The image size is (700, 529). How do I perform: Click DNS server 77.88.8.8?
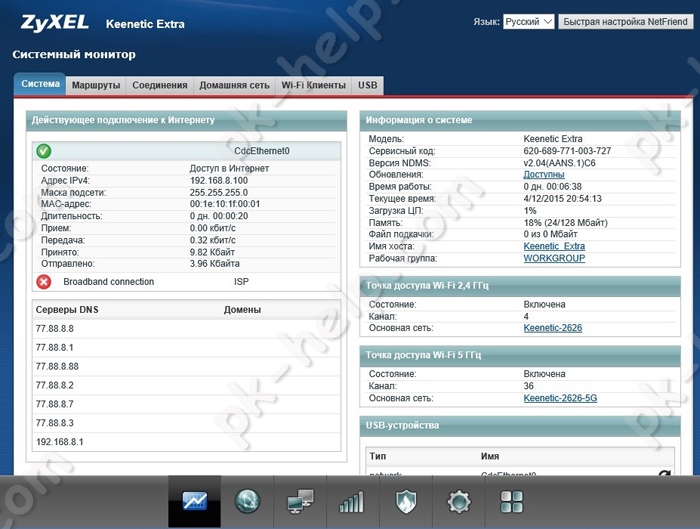click(55, 329)
